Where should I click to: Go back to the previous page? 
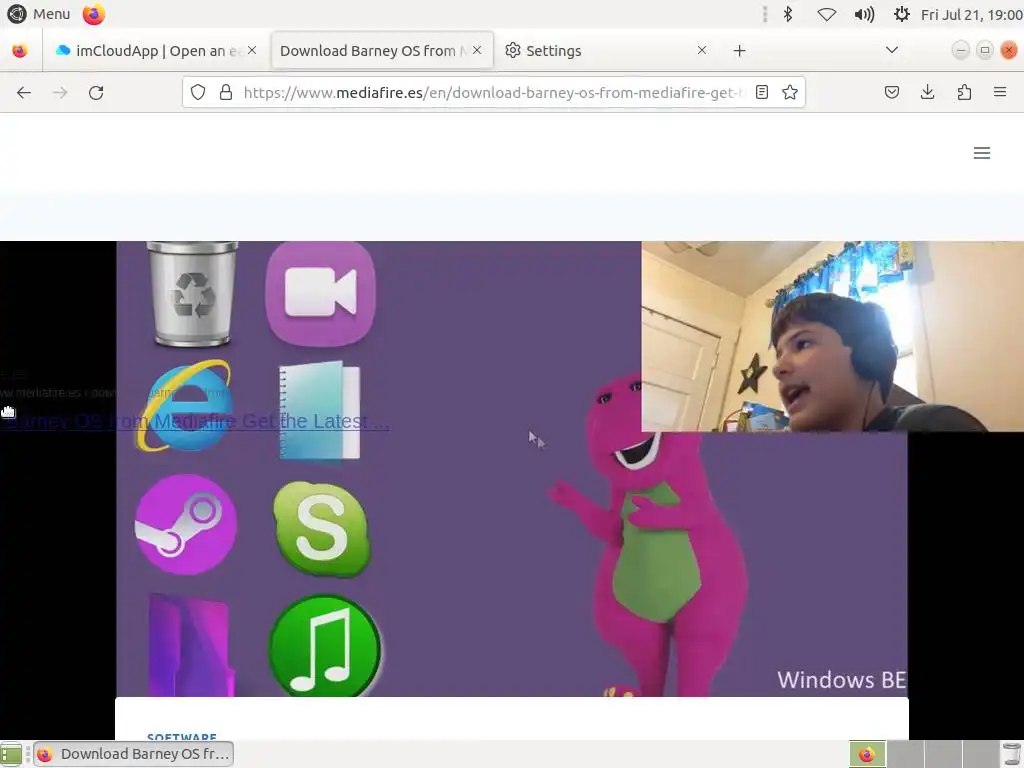(x=24, y=93)
